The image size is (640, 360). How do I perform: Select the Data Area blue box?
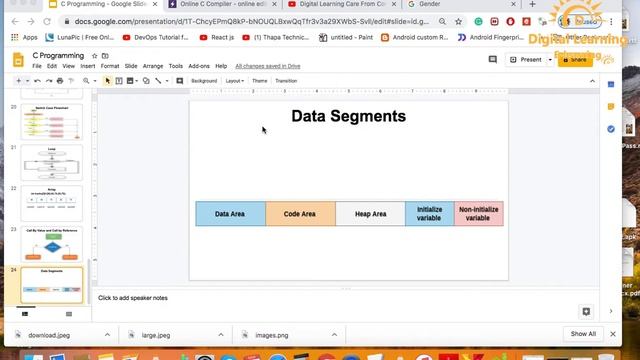pyautogui.click(x=231, y=213)
